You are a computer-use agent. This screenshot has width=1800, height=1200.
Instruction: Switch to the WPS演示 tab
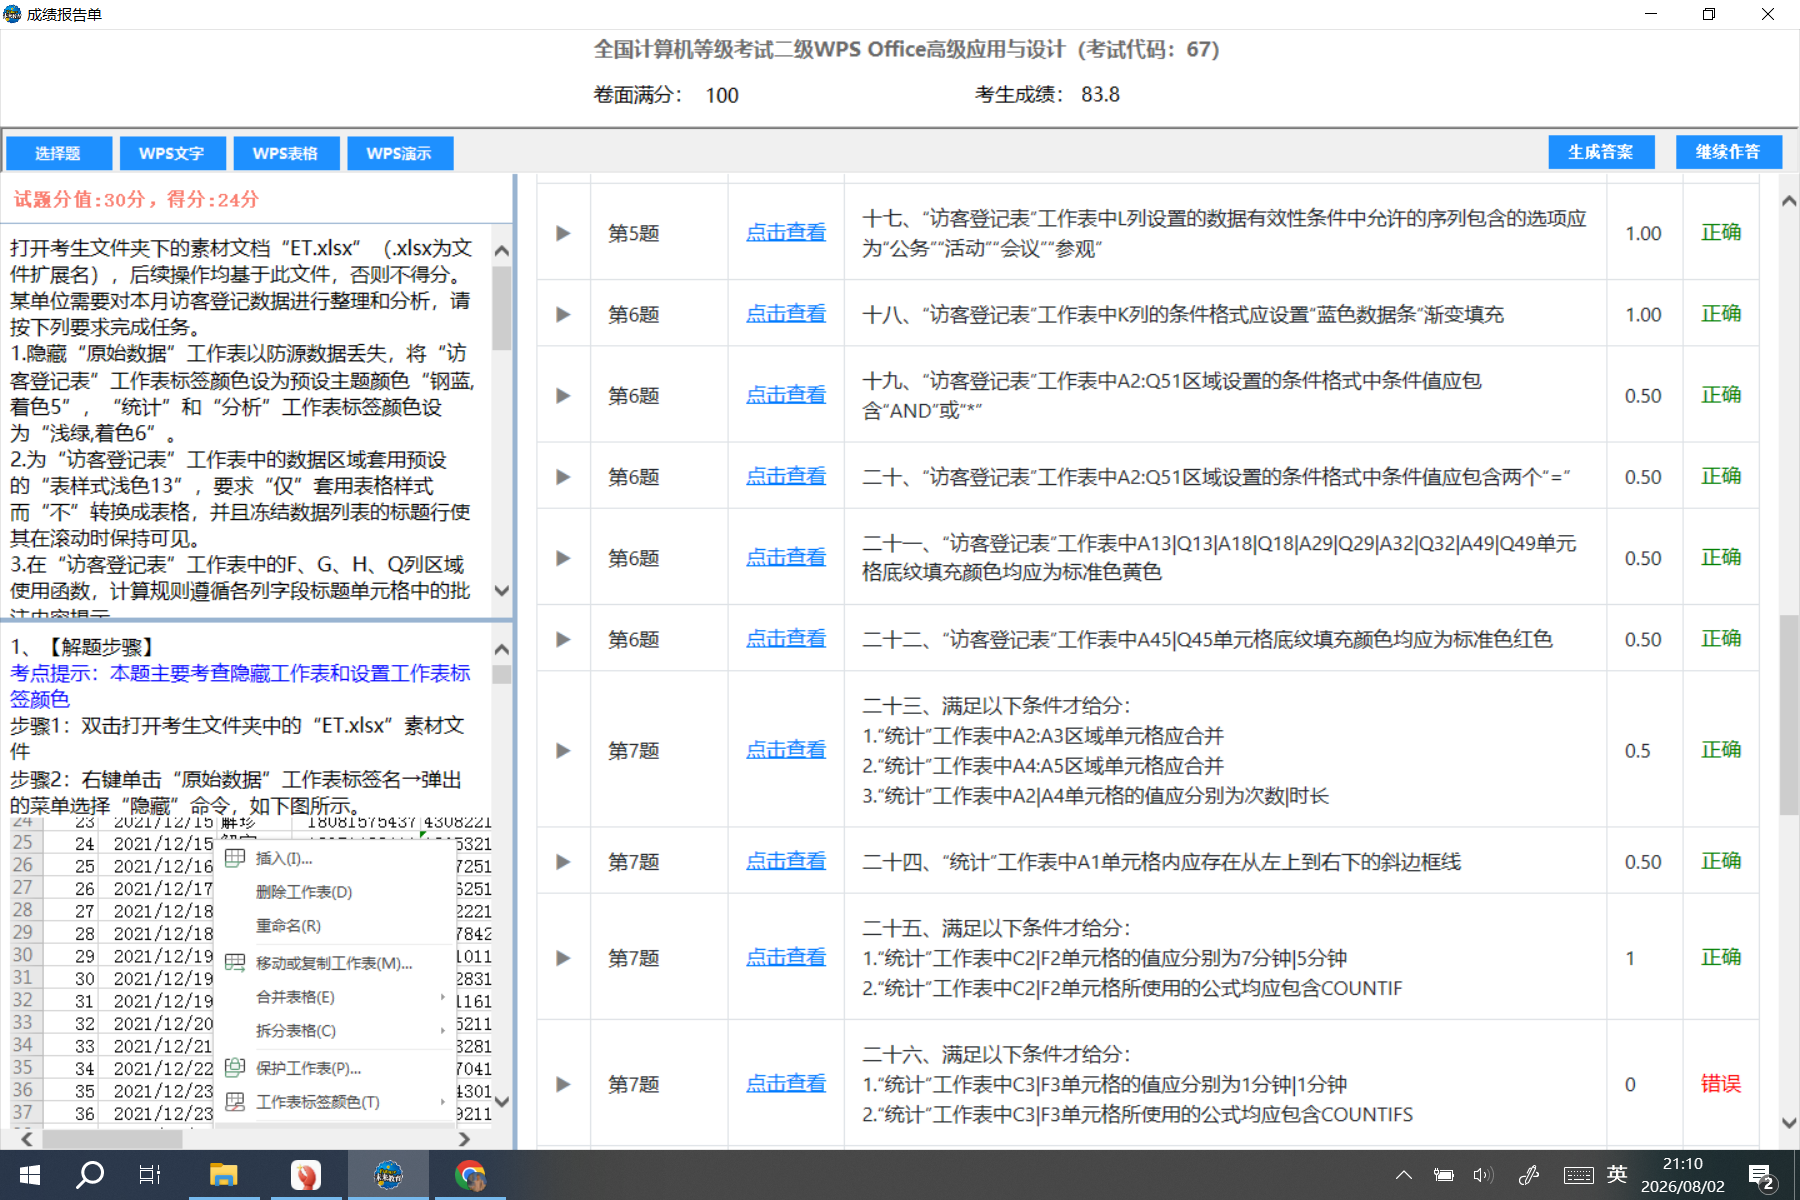[x=399, y=153]
